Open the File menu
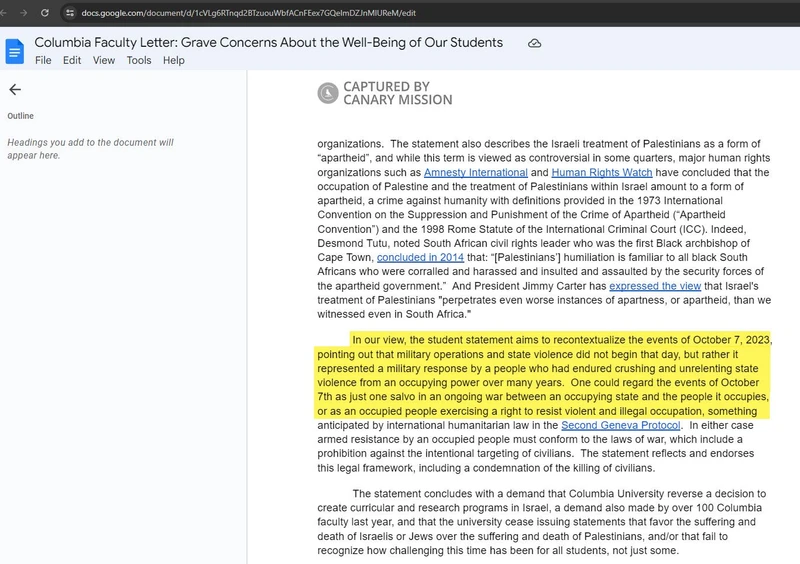Image resolution: width=800 pixels, height=564 pixels. coord(43,60)
